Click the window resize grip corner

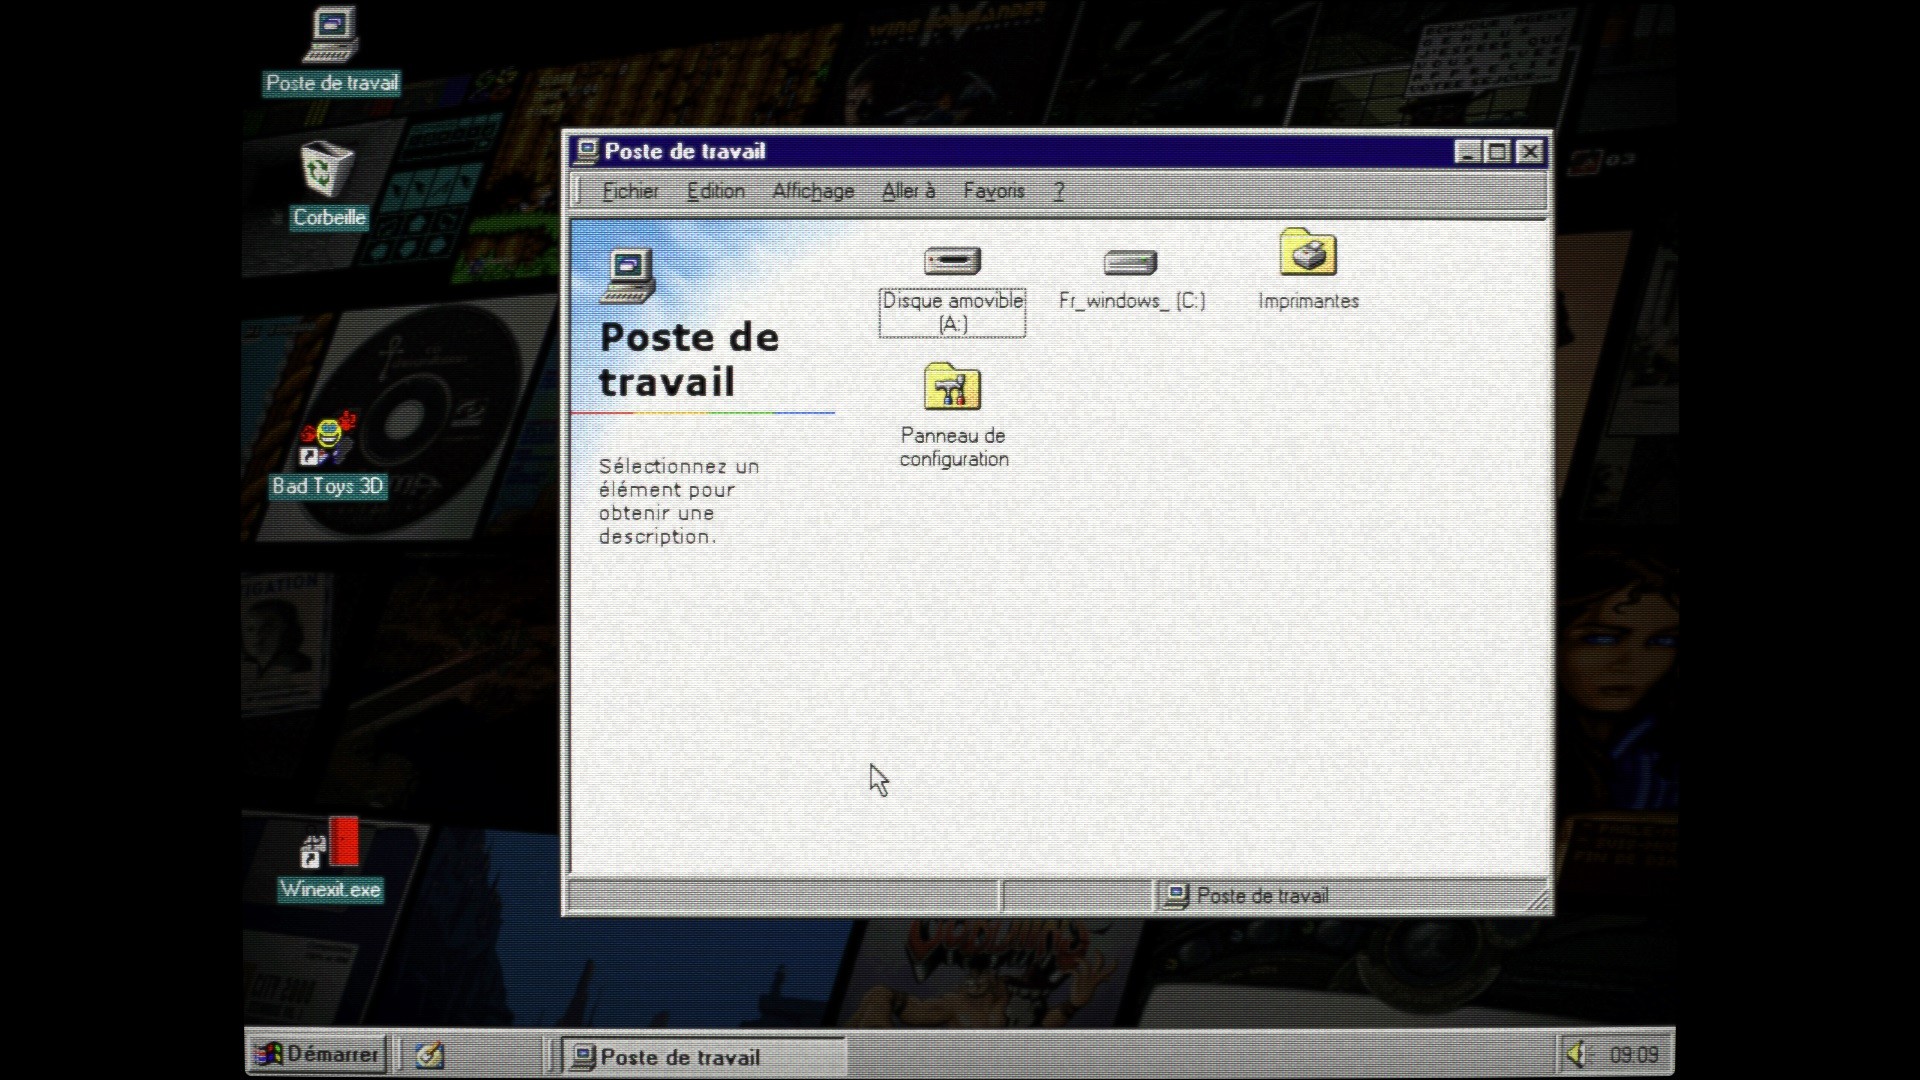tap(1538, 900)
